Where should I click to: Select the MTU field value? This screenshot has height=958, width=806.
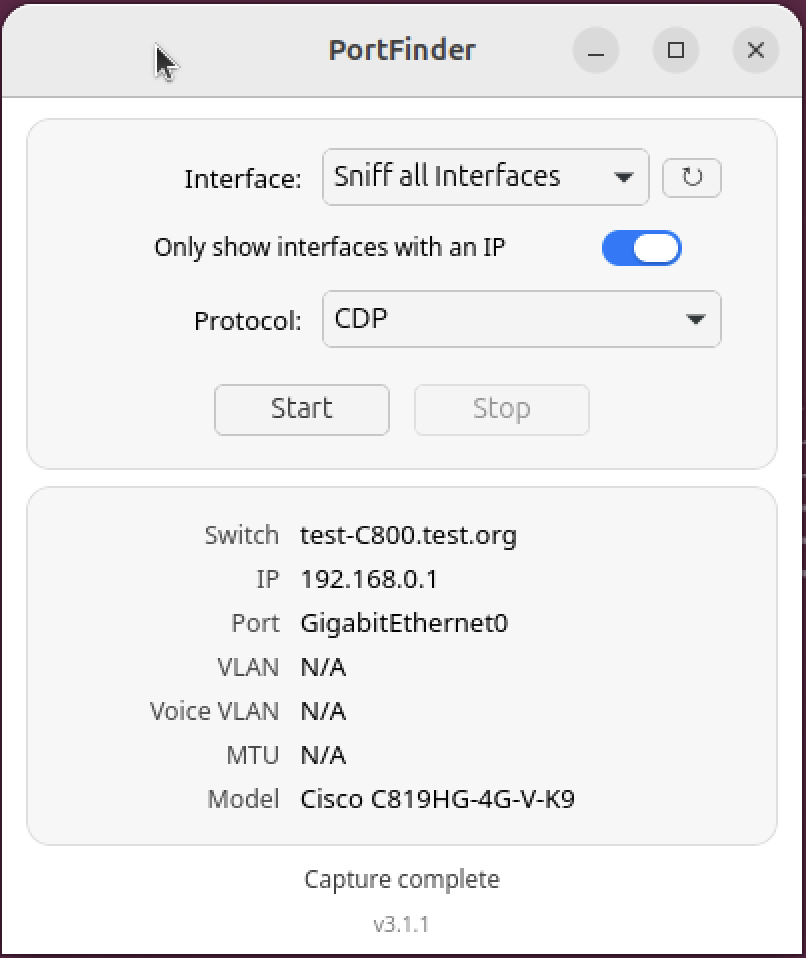(x=322, y=755)
